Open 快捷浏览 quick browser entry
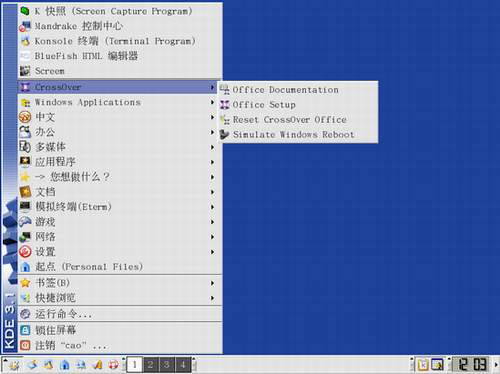Screen dimensions: 500x374 tap(120, 298)
